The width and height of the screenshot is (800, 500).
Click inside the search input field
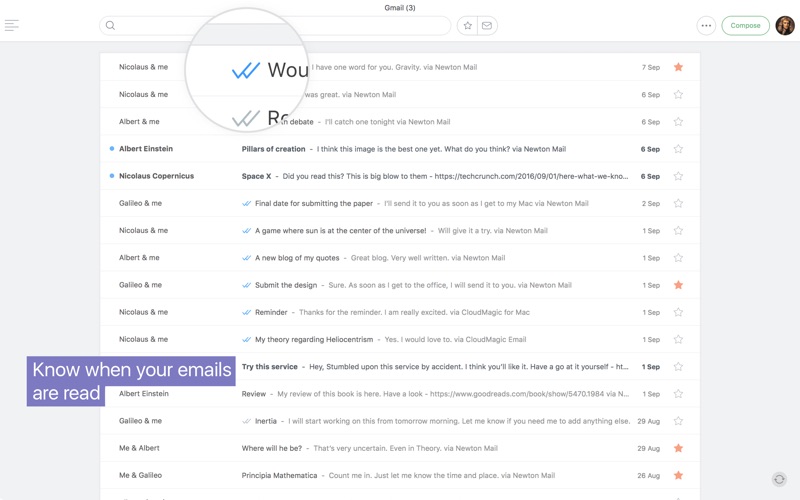280,25
